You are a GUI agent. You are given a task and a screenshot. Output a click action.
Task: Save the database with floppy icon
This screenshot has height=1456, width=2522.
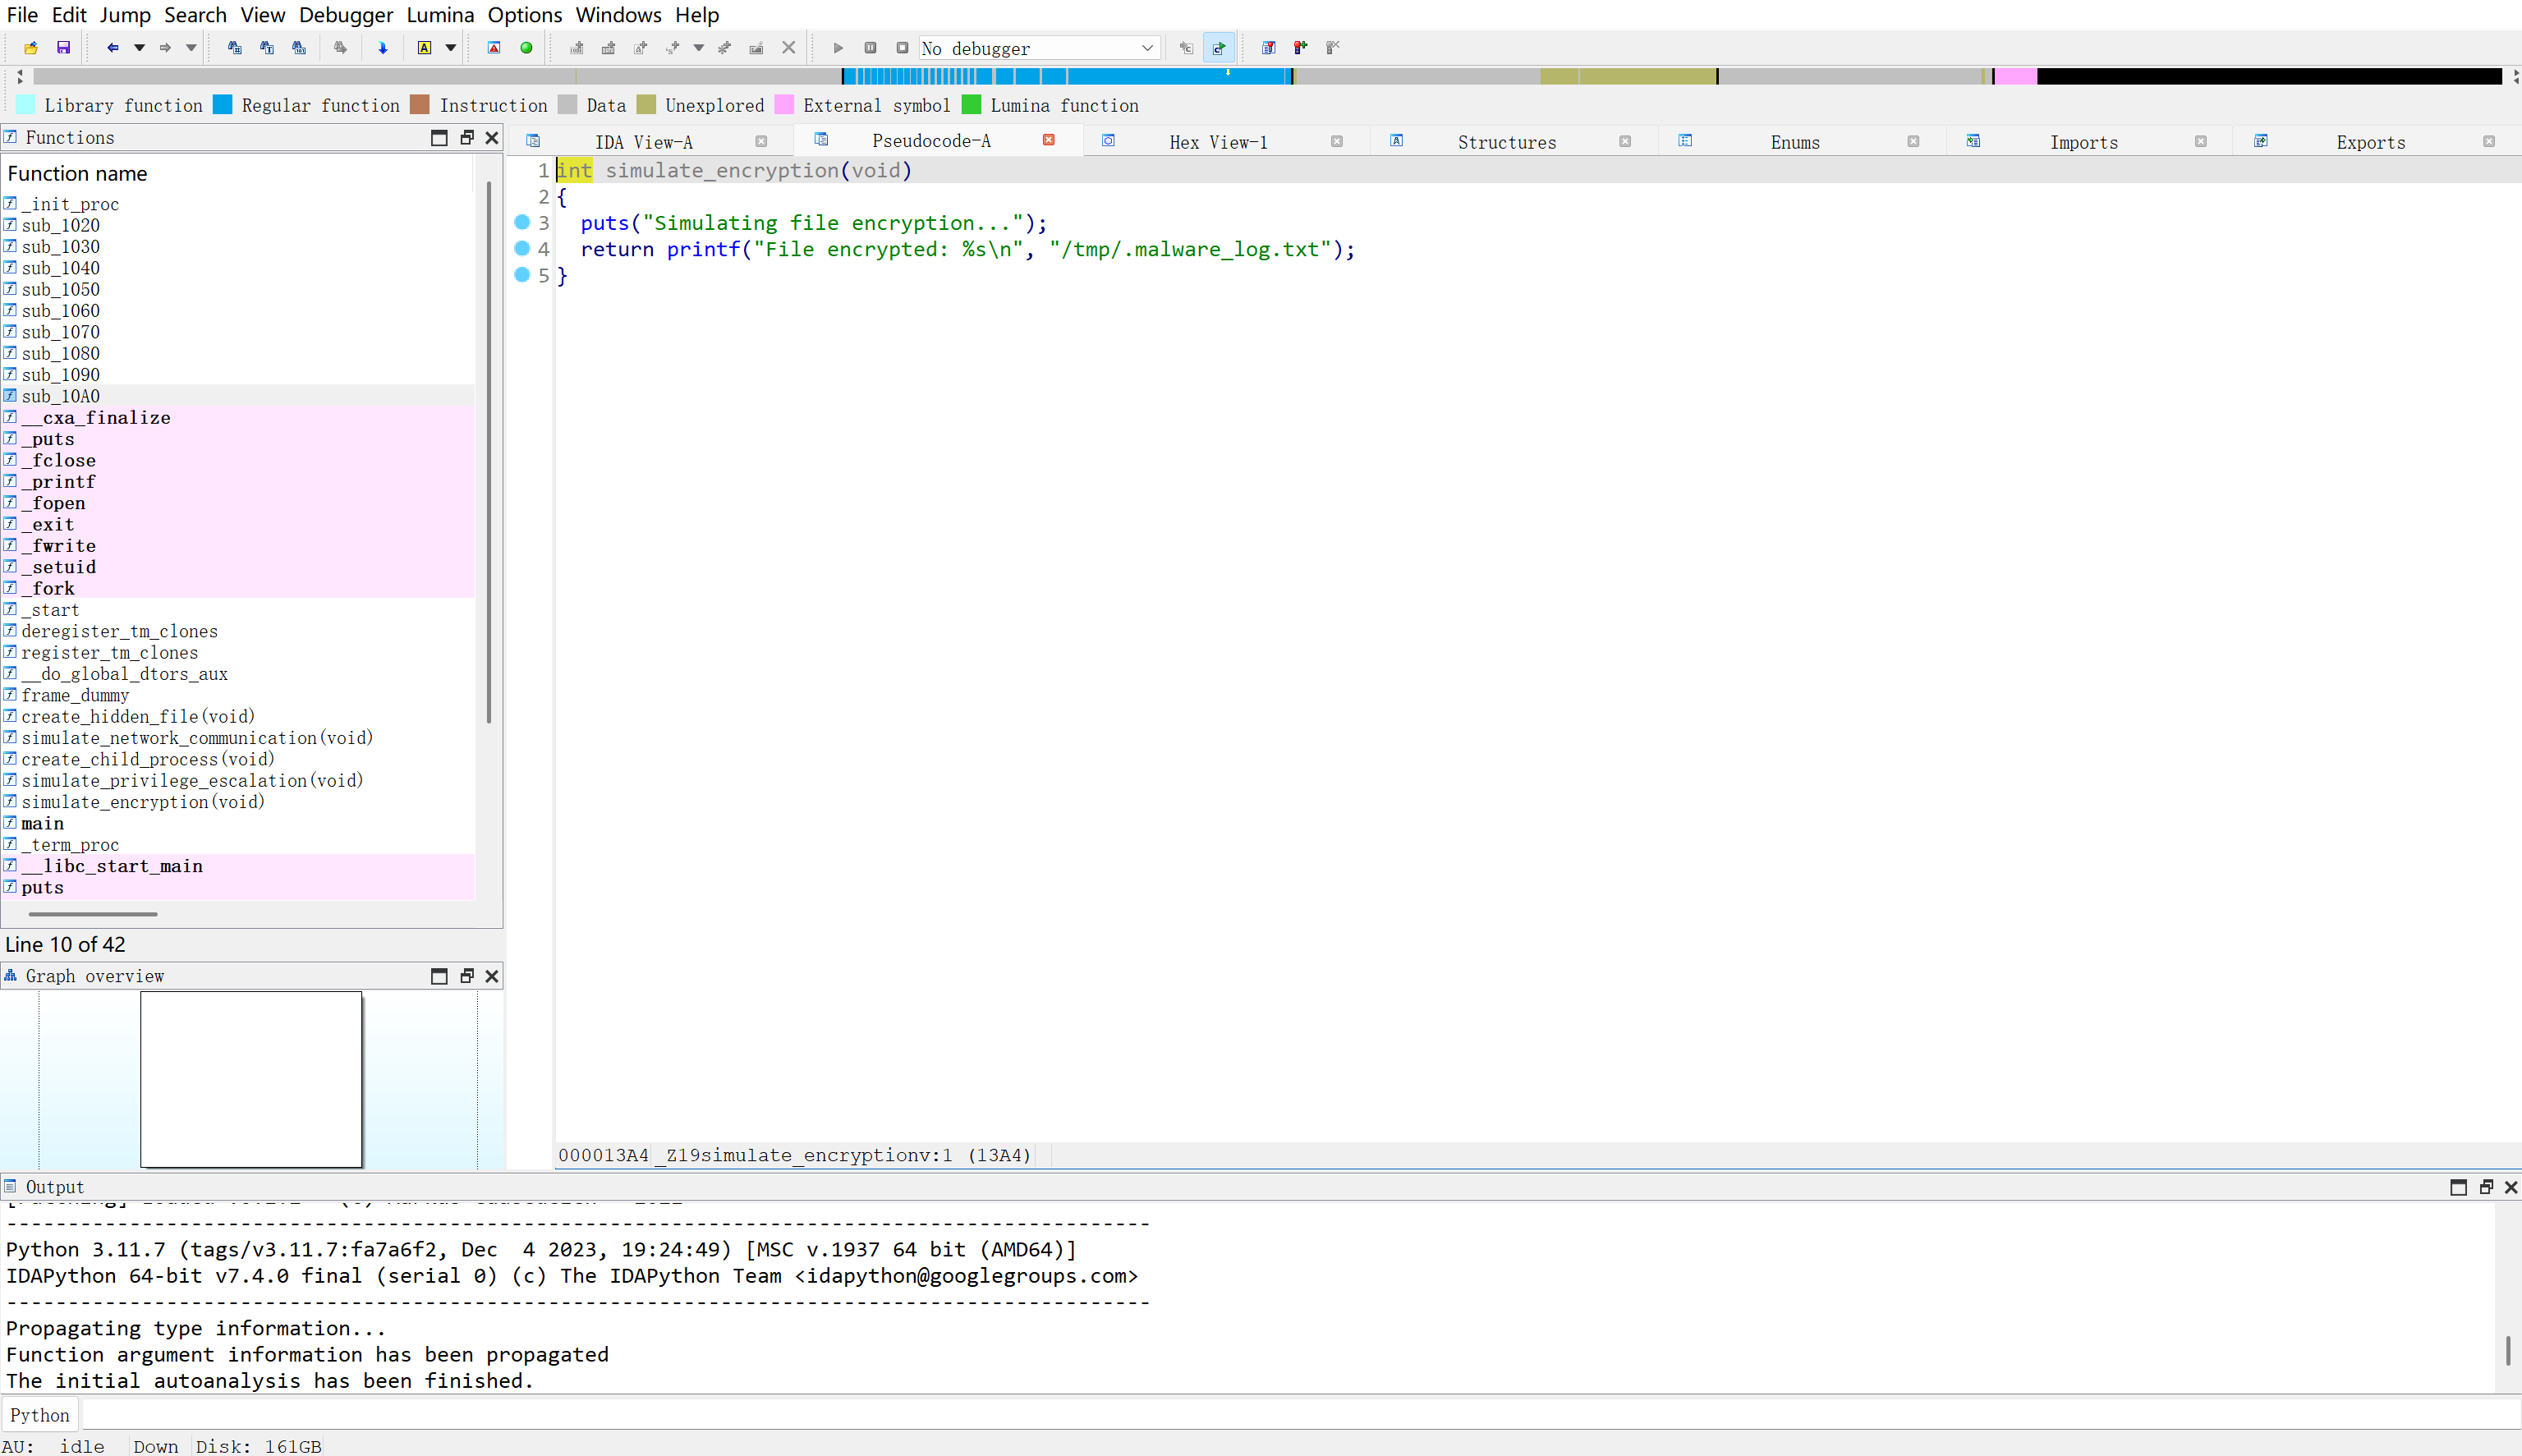coord(63,48)
